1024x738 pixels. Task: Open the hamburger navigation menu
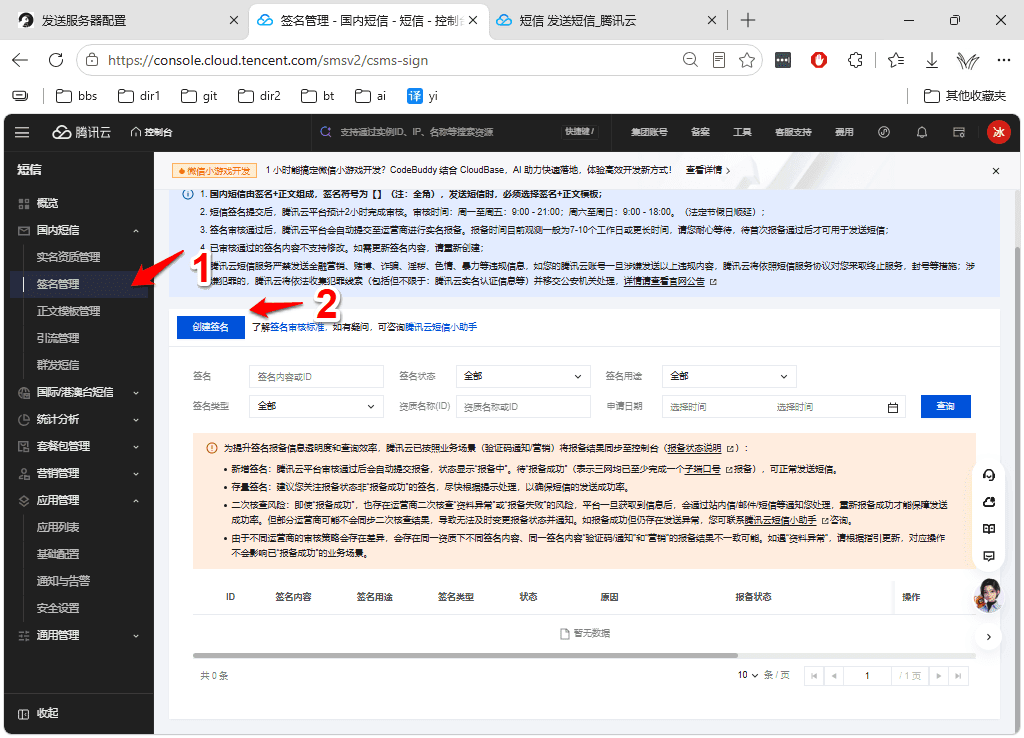click(x=22, y=133)
